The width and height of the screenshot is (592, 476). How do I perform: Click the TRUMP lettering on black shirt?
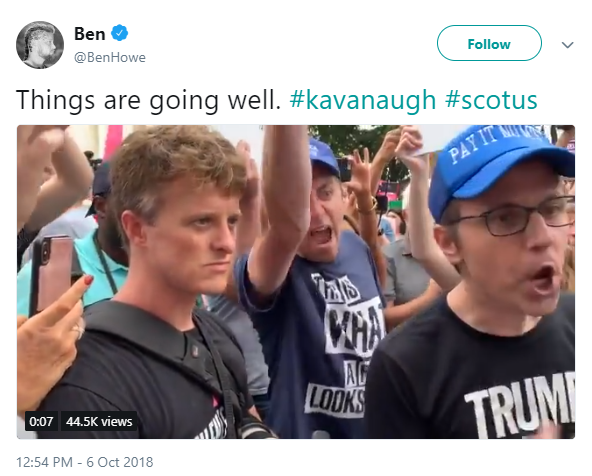pos(520,405)
